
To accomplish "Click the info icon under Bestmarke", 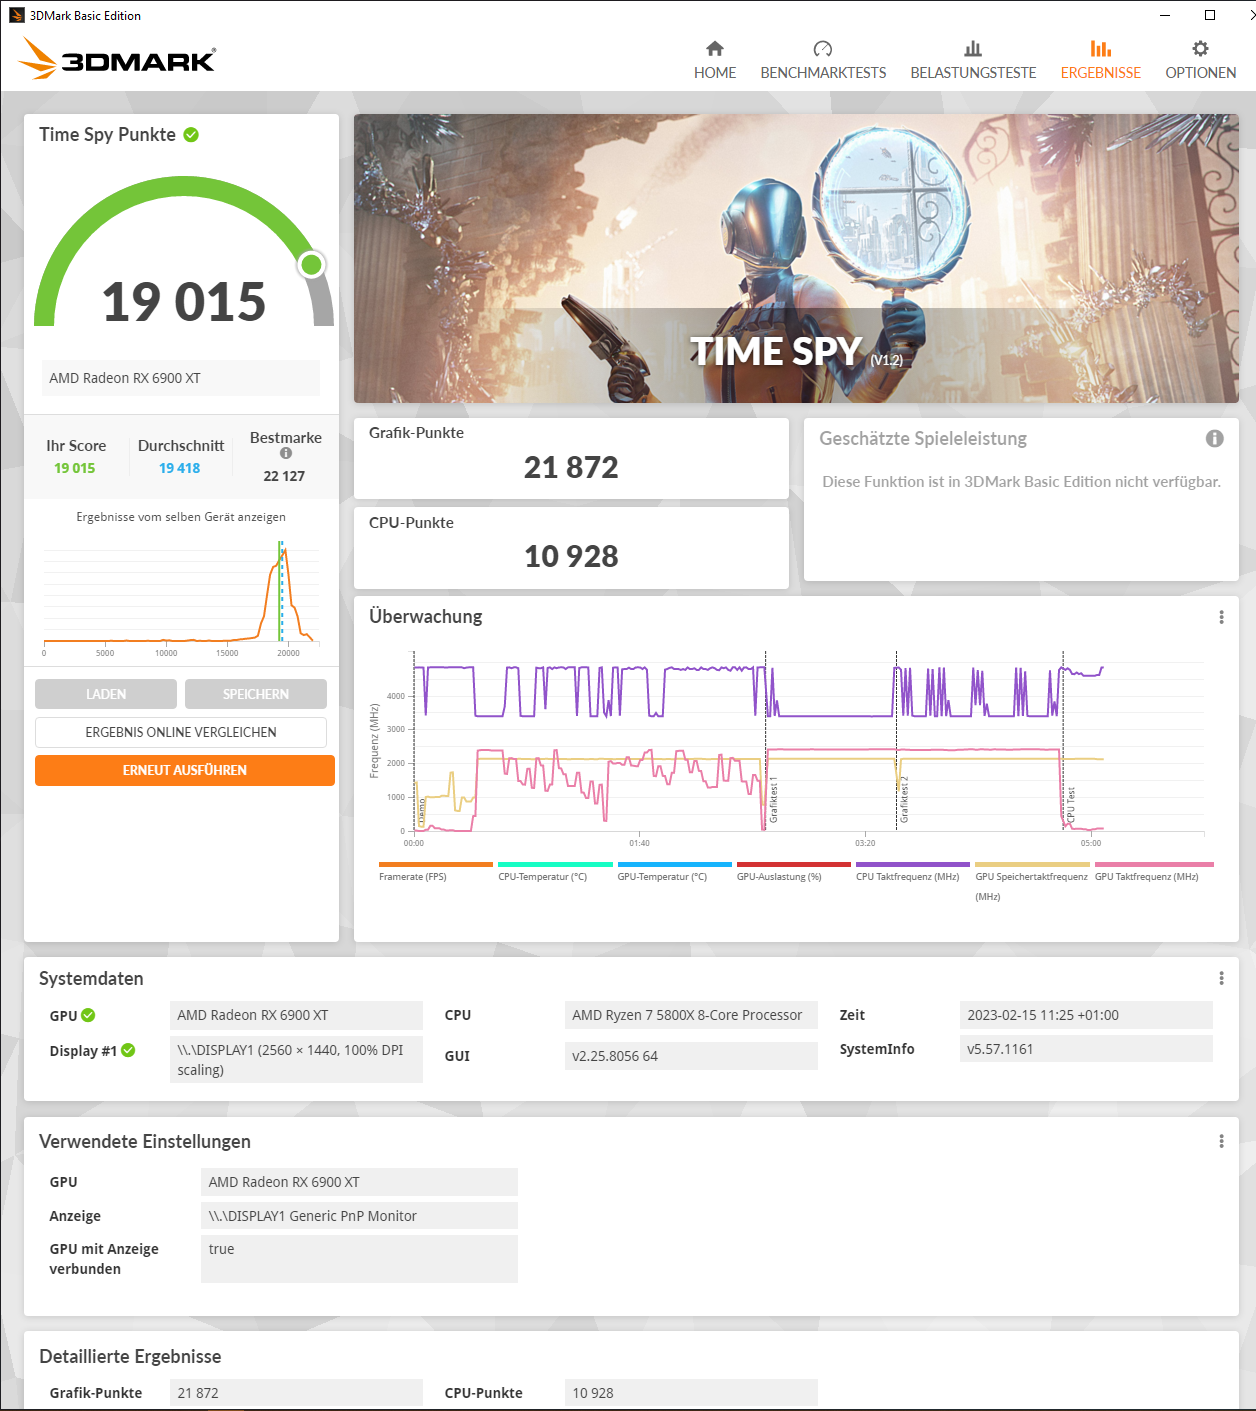I will click(286, 453).
